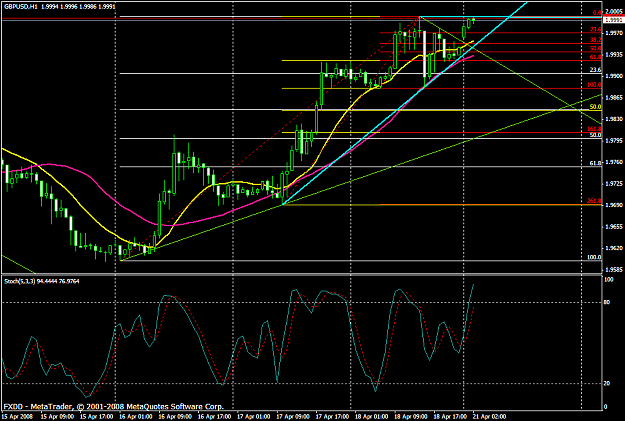The height and width of the screenshot is (421, 625).
Task: Click the 17 Apr 01:00 time label
Action: (253, 417)
